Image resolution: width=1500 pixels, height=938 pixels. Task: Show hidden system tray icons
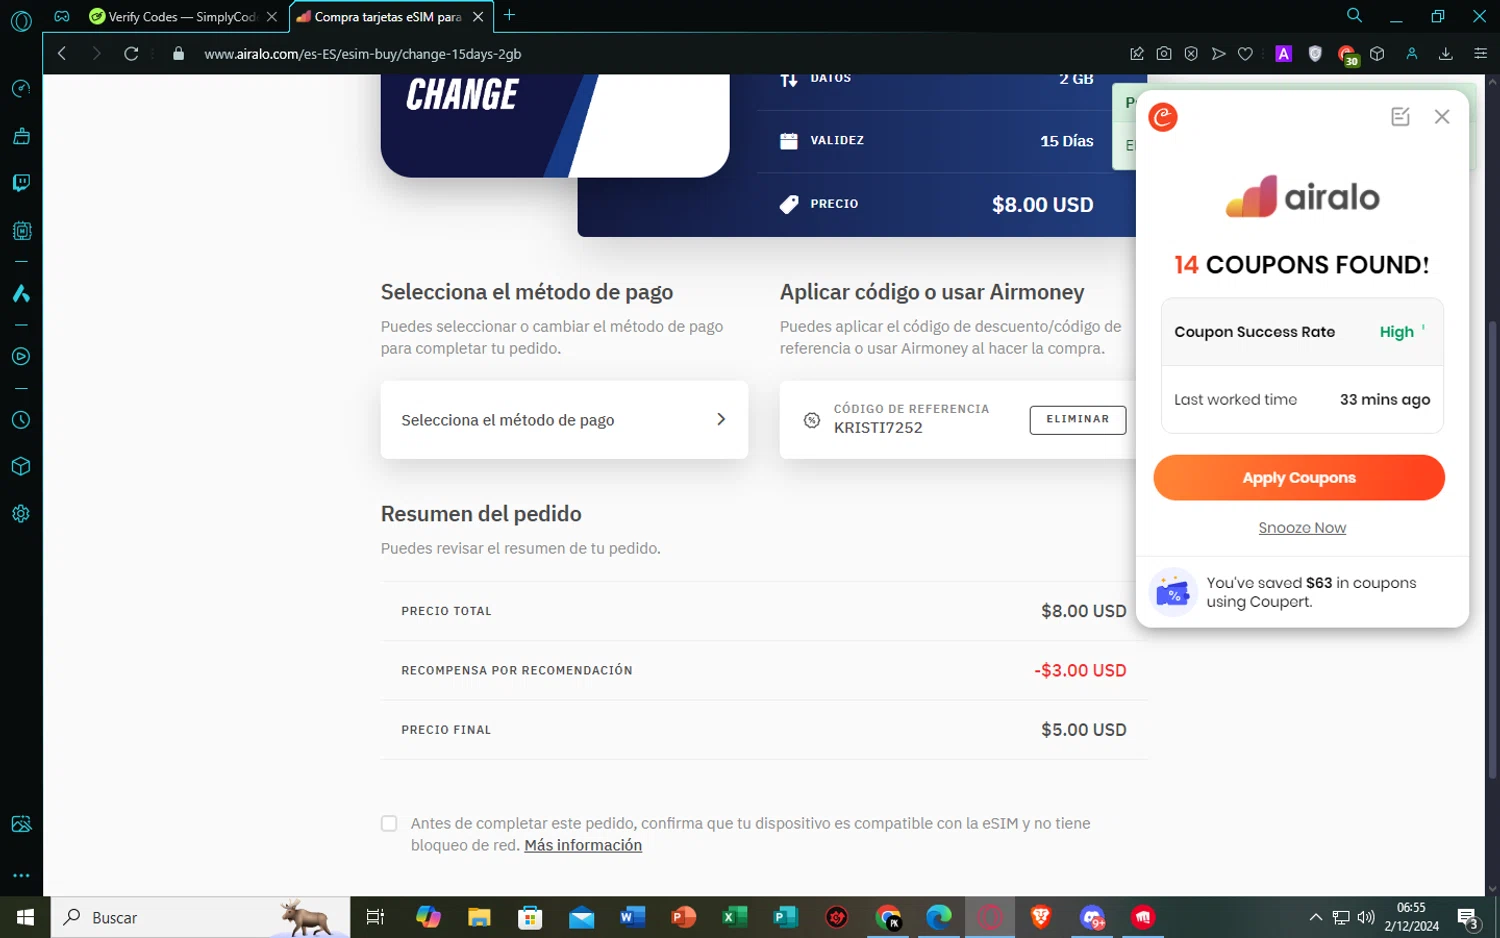[1316, 917]
